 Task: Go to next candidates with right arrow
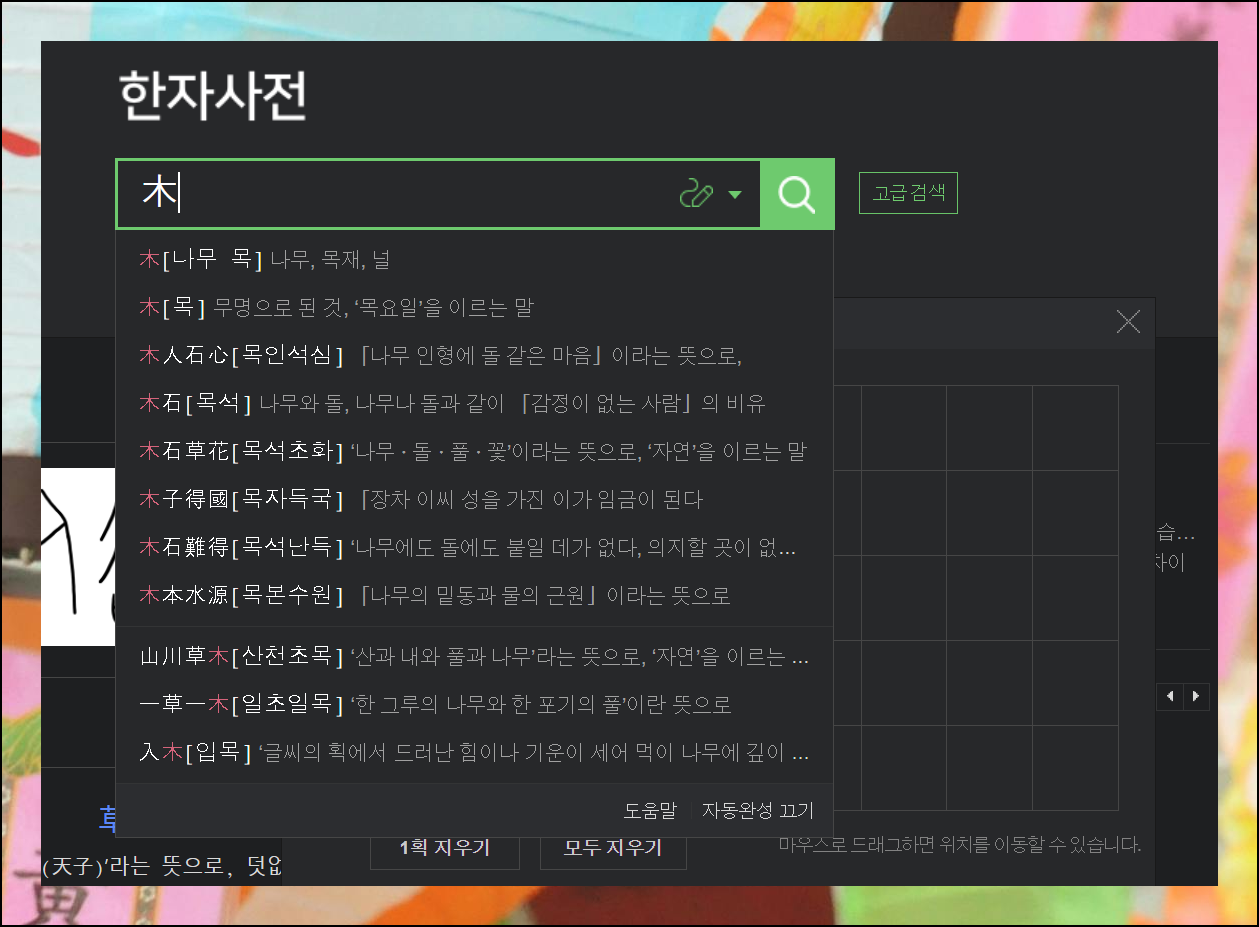pos(1196,696)
